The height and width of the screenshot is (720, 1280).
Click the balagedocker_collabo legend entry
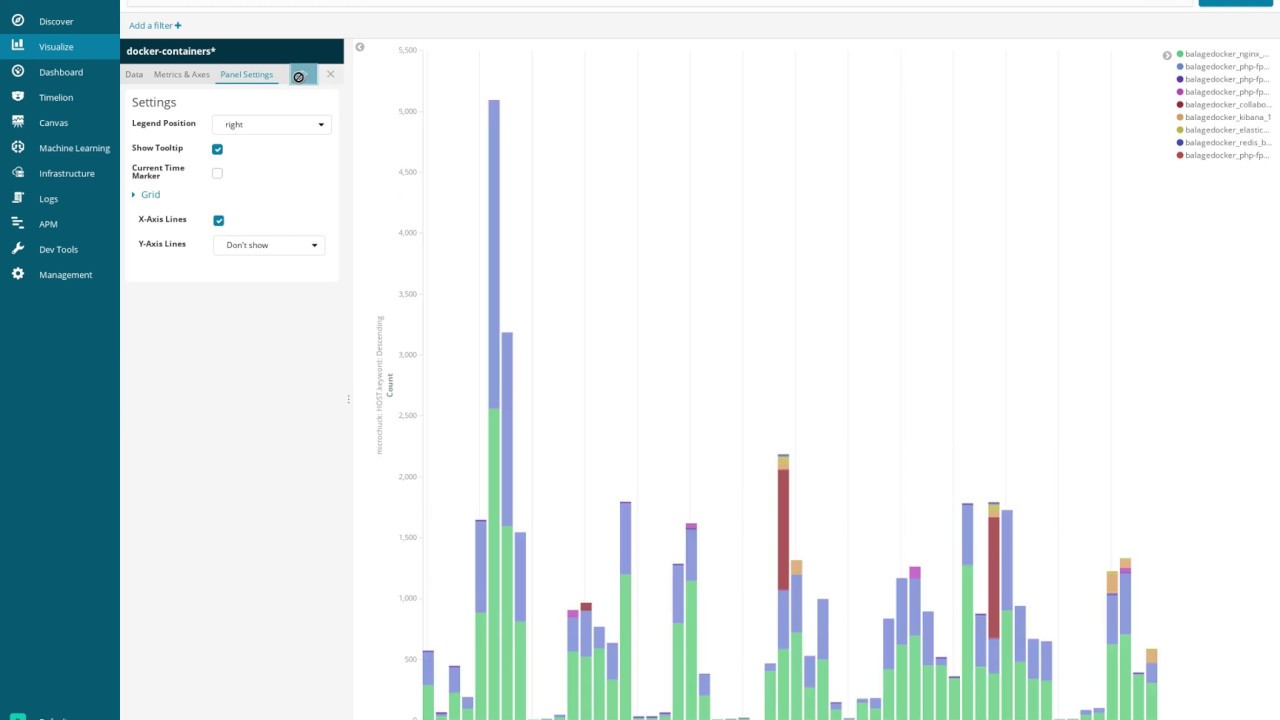[x=1224, y=104]
